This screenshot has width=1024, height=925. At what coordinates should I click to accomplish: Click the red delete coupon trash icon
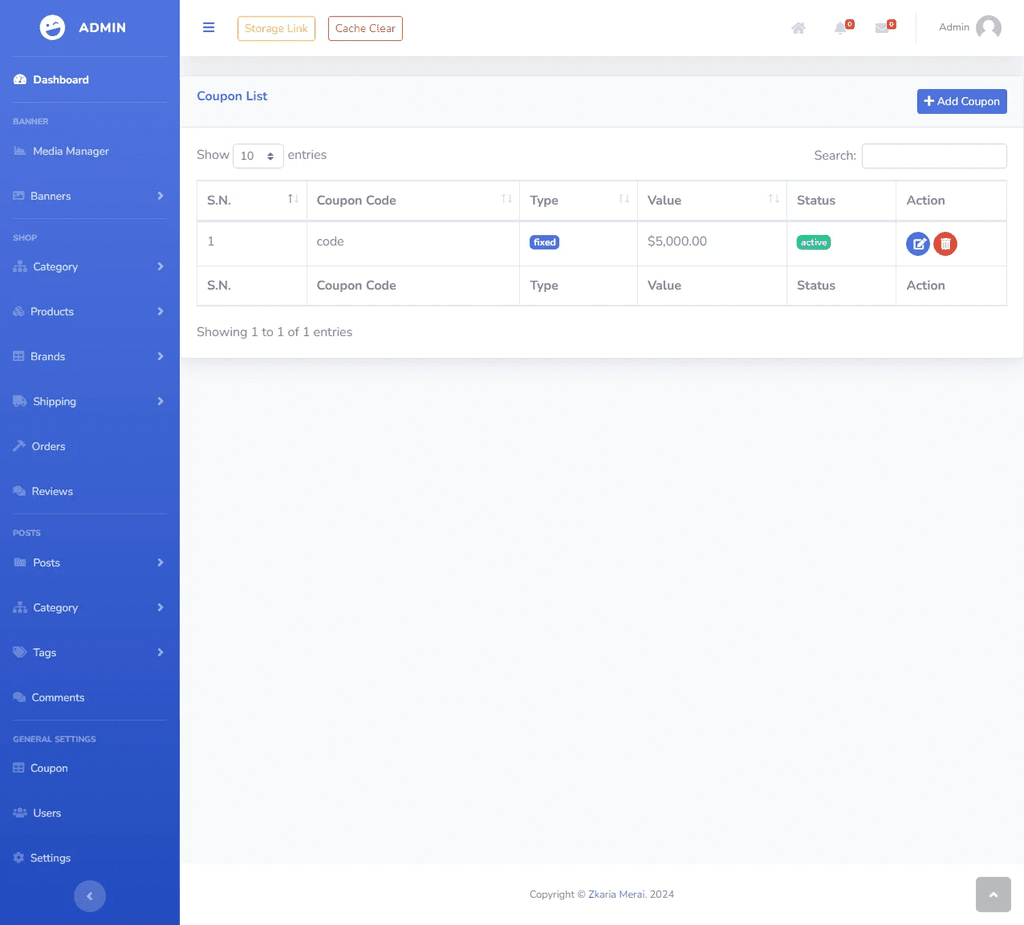point(945,244)
